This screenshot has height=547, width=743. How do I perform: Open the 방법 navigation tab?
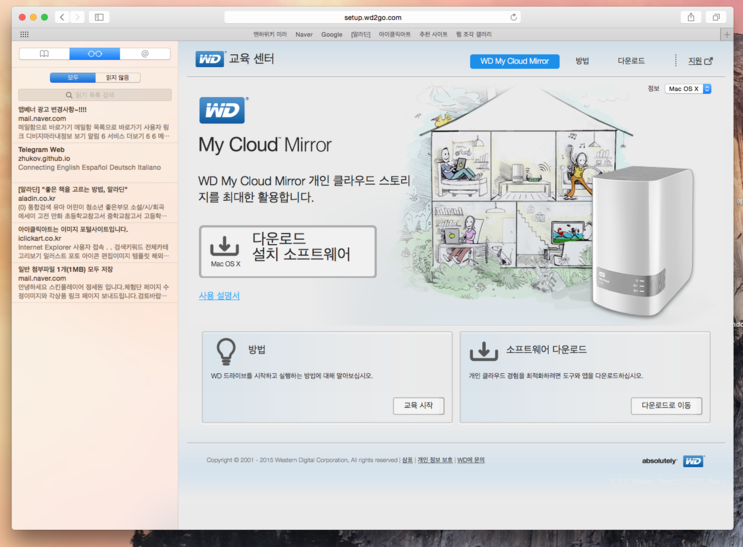coord(582,61)
